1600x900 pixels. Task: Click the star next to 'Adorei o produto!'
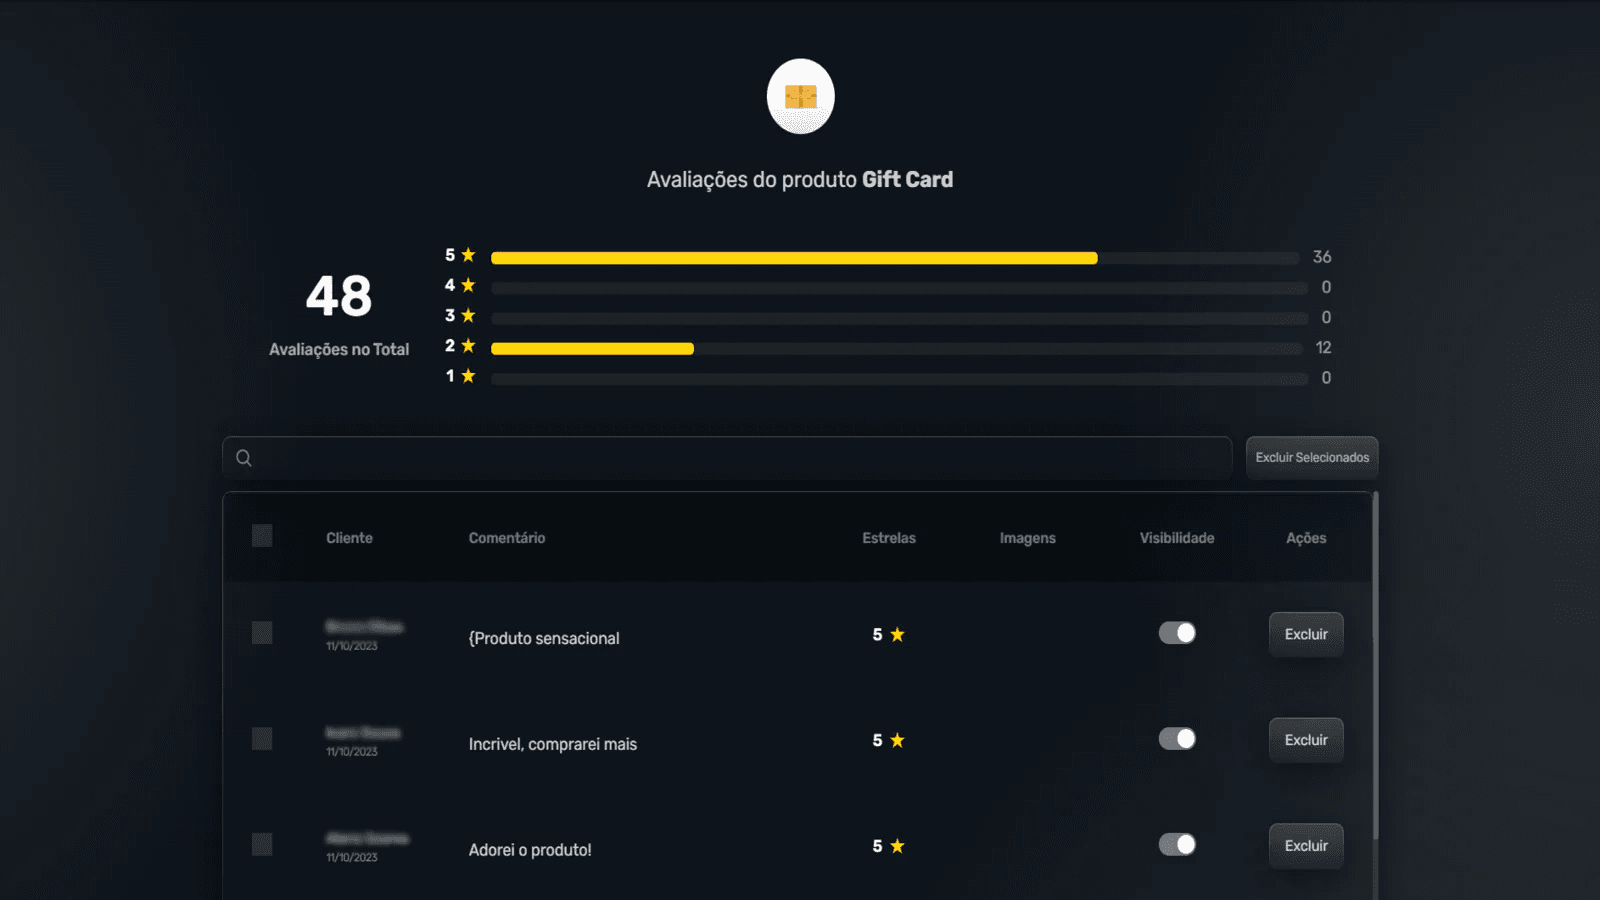[898, 844]
